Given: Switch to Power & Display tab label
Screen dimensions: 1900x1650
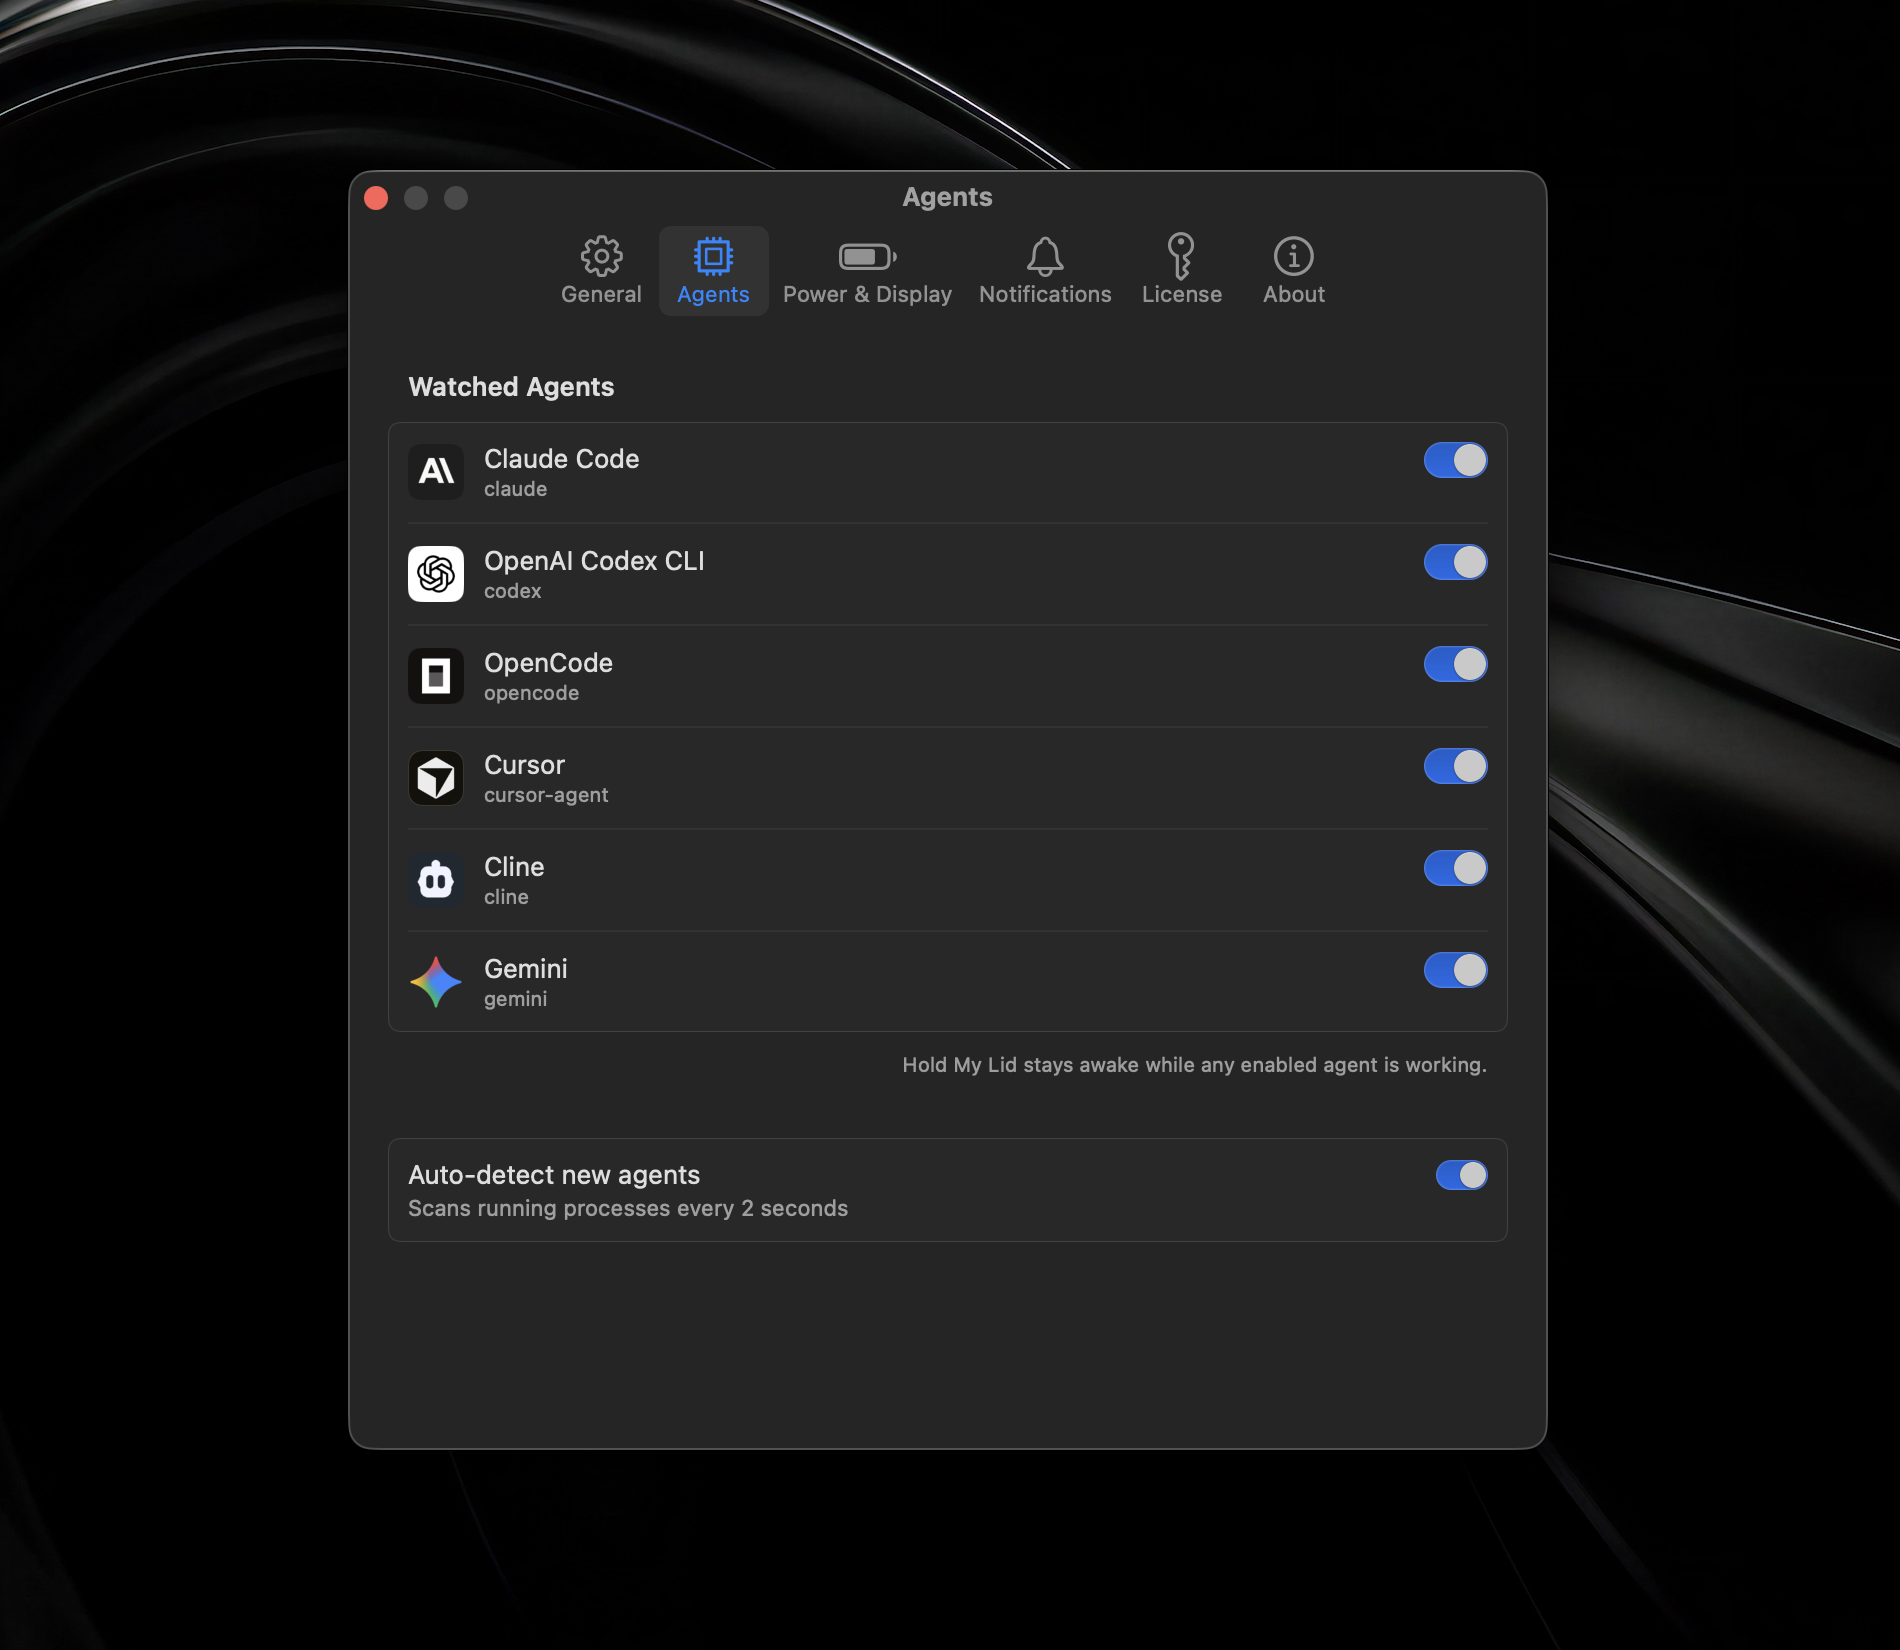Looking at the screenshot, I should [867, 294].
